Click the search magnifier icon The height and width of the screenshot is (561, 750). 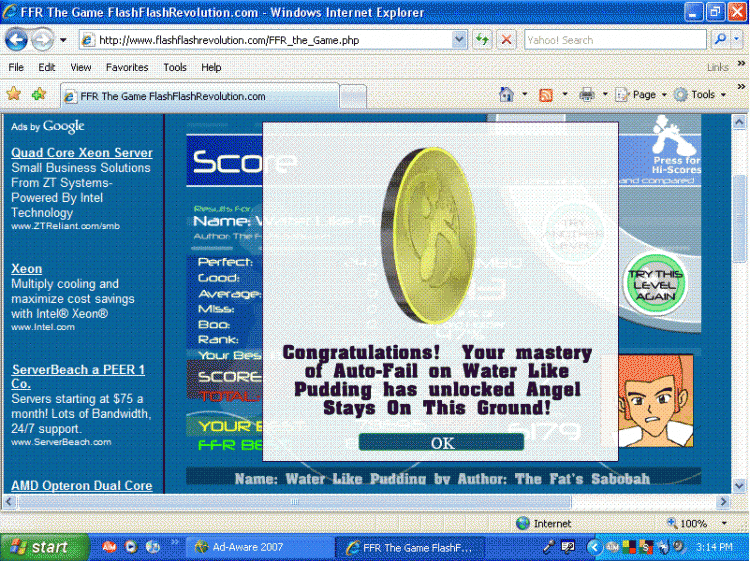[720, 40]
